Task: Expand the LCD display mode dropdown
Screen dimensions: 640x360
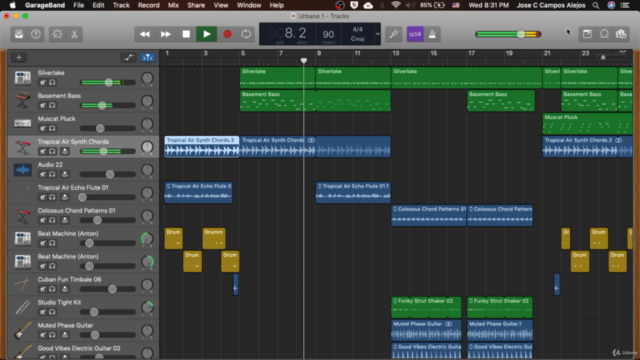Action: [378, 34]
